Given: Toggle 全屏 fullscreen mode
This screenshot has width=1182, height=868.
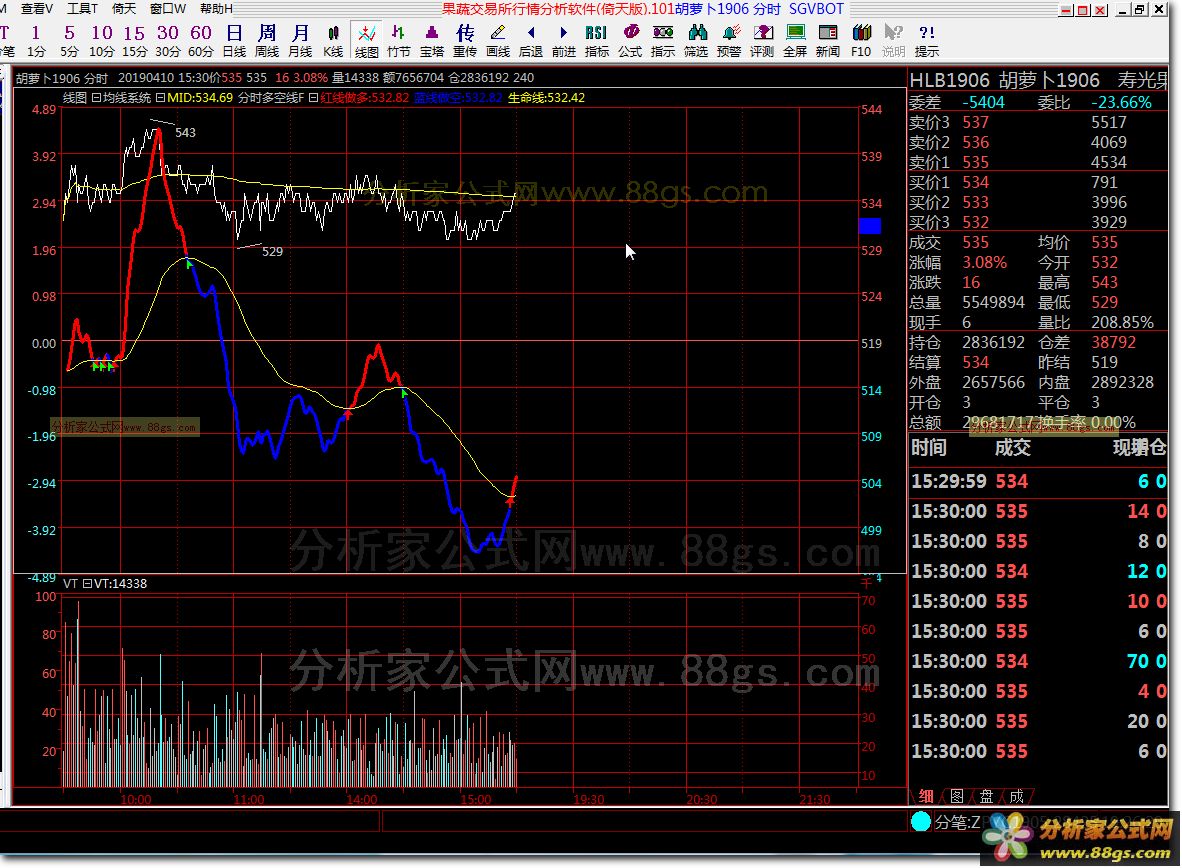Looking at the screenshot, I should point(795,41).
